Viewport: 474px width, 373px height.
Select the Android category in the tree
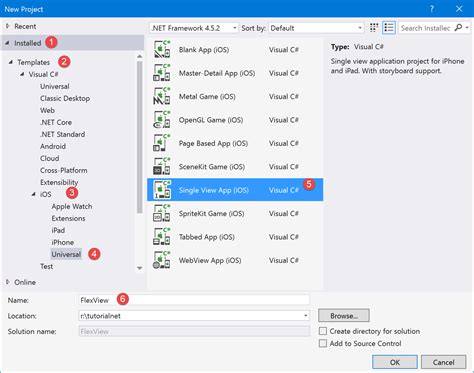pos(53,146)
